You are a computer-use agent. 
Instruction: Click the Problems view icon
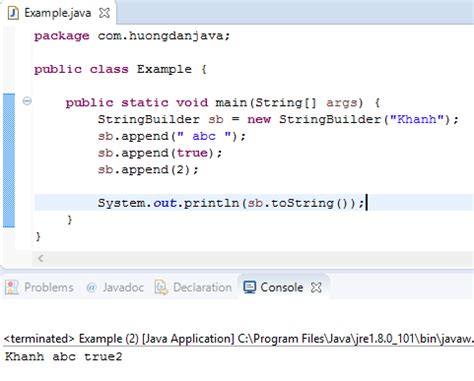(x=12, y=287)
